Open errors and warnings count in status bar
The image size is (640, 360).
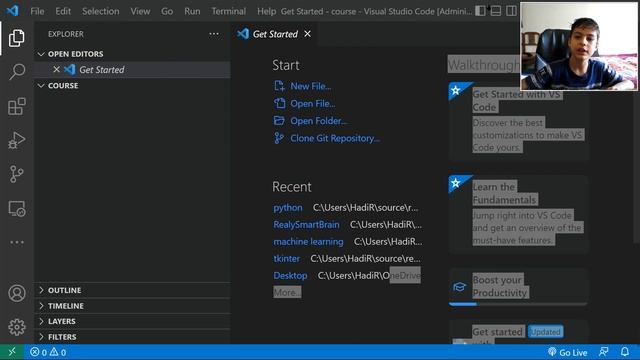[48, 352]
